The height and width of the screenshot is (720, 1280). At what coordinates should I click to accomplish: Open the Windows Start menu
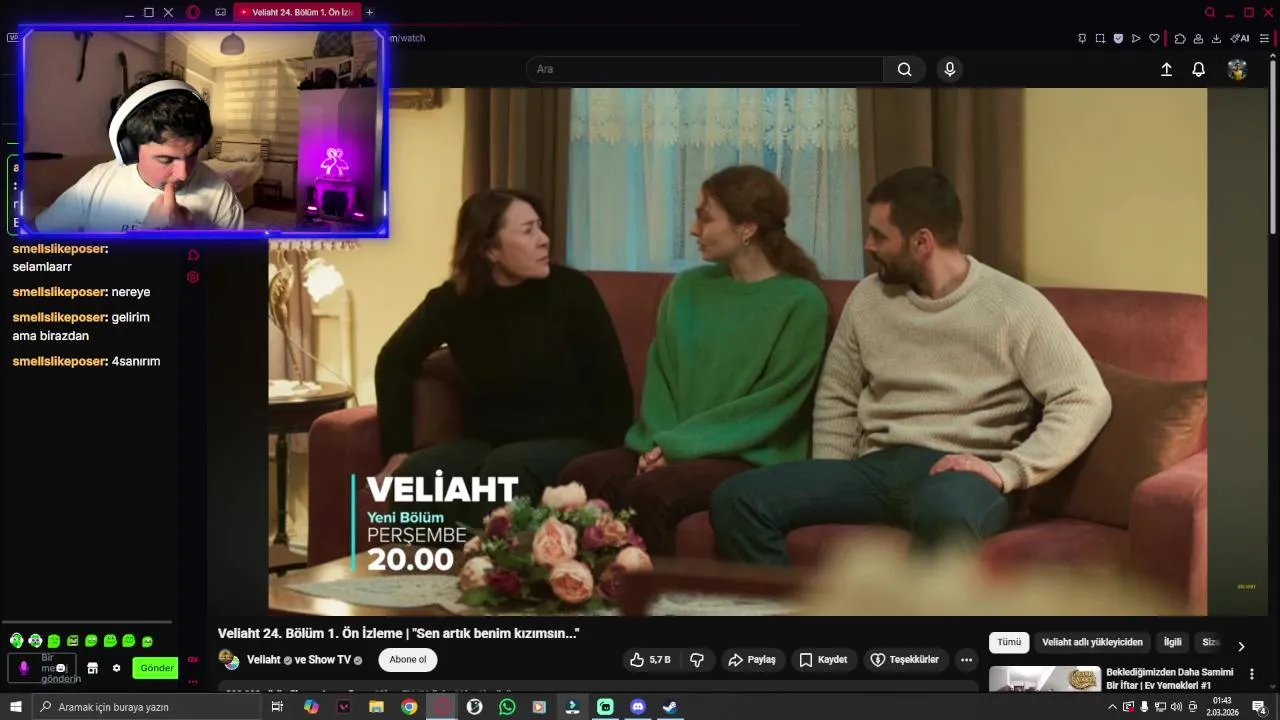point(16,707)
